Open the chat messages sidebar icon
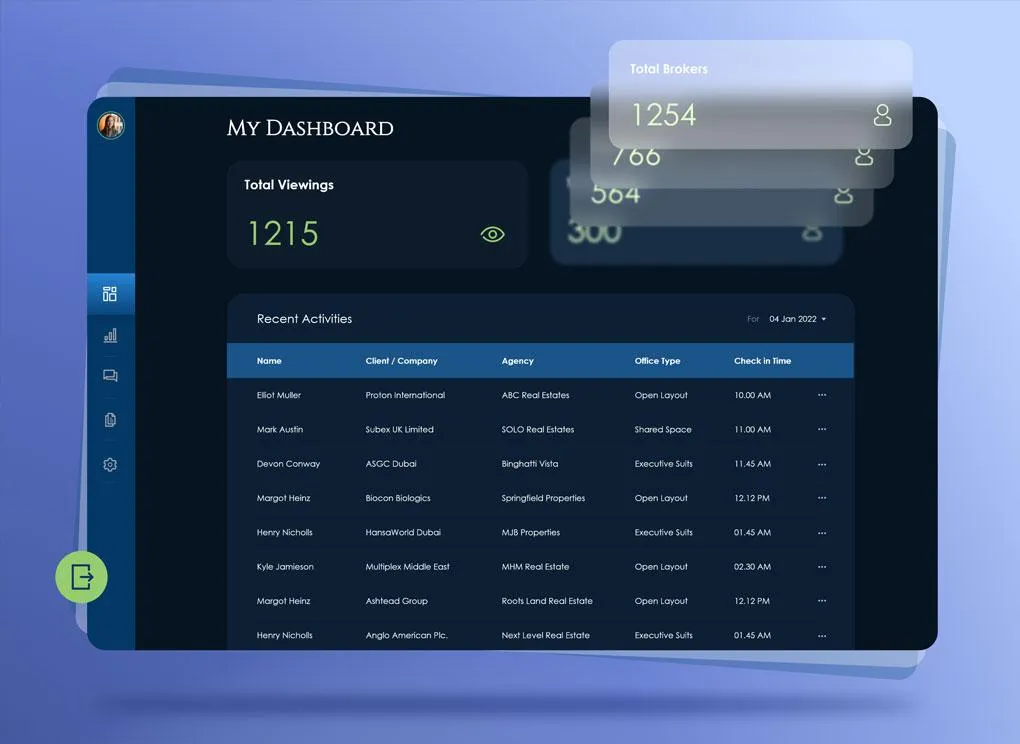The image size is (1020, 744). point(110,377)
